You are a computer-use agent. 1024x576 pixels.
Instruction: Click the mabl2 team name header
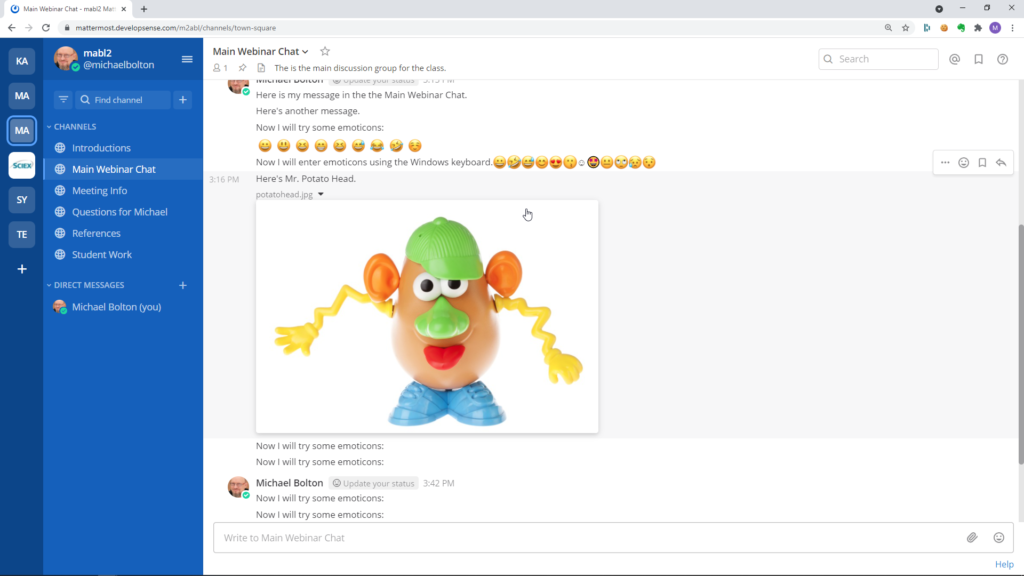coord(97,53)
